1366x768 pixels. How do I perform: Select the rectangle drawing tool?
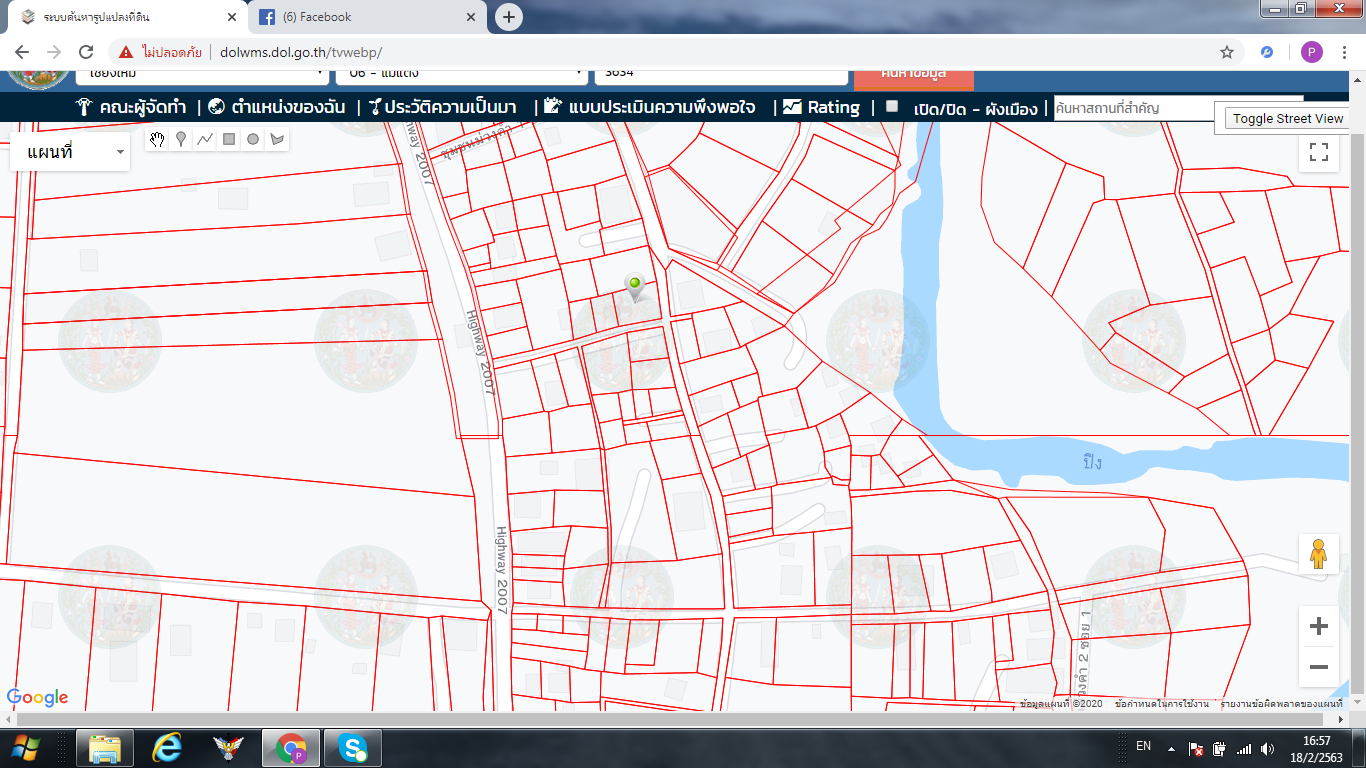point(229,139)
